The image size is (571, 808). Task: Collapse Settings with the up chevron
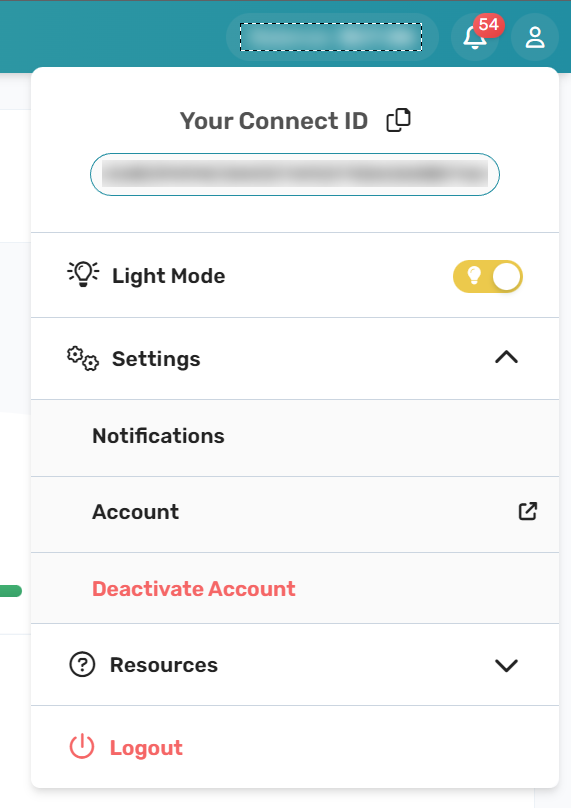pos(507,358)
